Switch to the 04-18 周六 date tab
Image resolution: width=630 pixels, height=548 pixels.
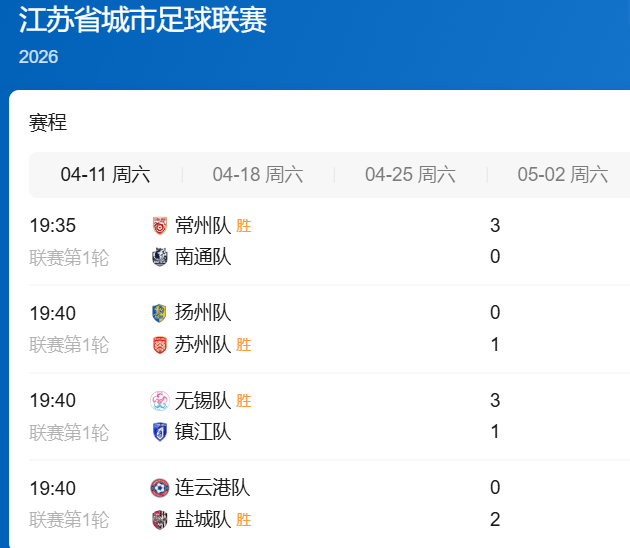[257, 175]
